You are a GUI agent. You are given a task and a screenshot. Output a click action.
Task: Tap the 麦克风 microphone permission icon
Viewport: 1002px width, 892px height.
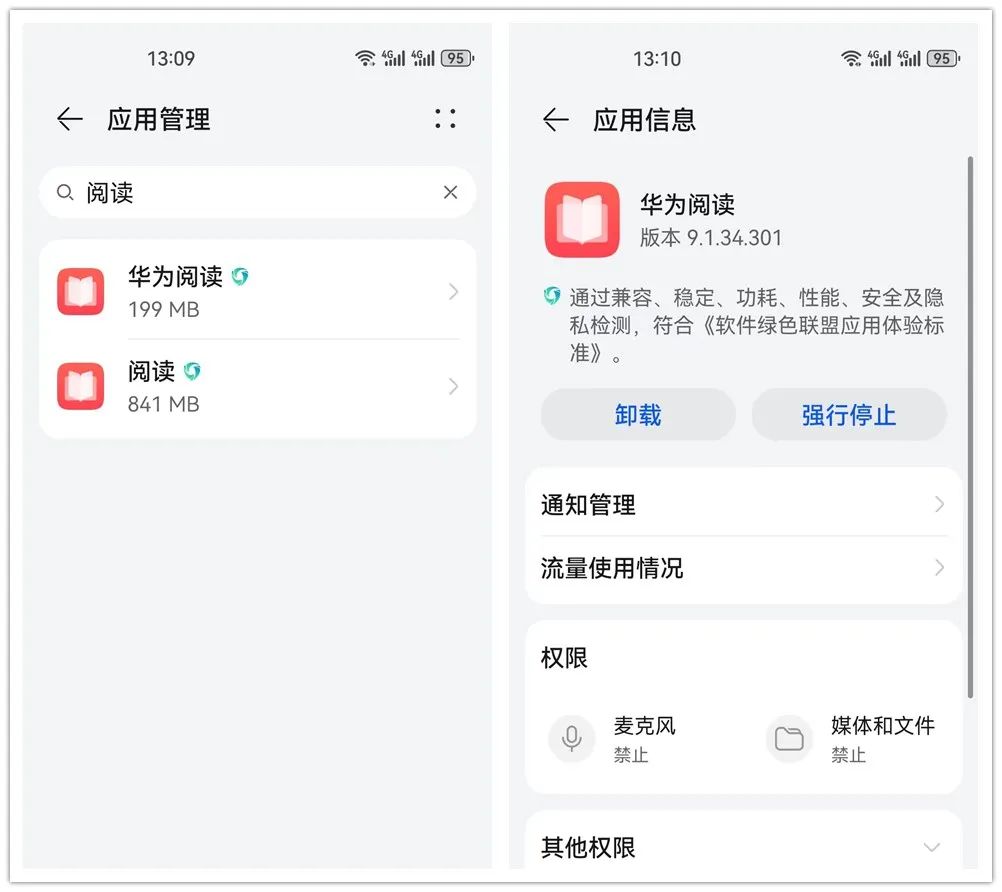[572, 739]
